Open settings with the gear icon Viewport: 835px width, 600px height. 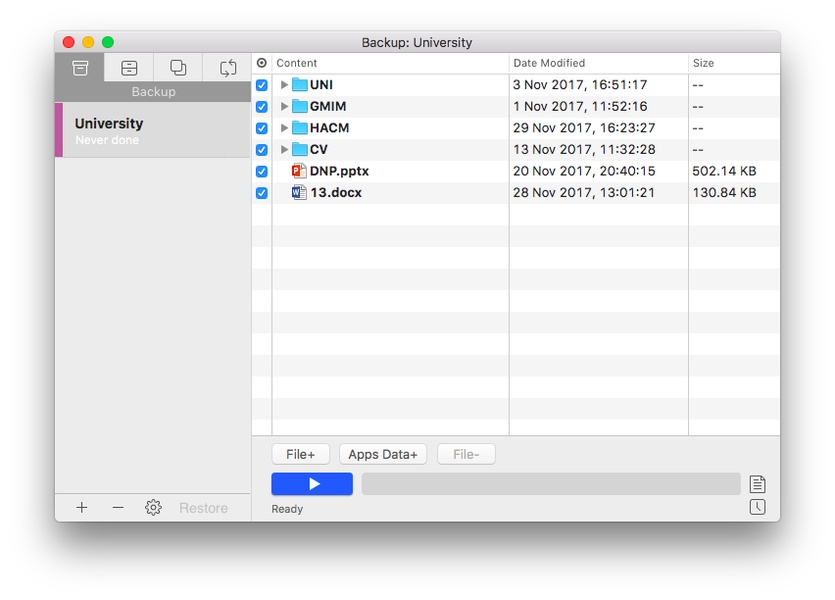153,508
